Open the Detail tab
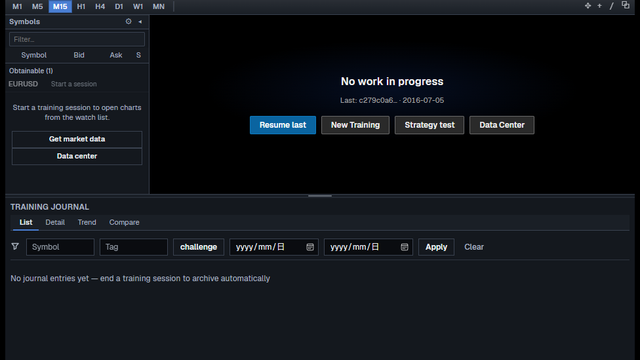 55,222
